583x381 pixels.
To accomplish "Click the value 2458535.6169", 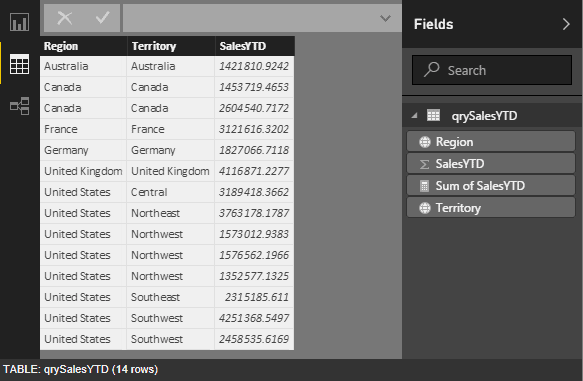I will [254, 339].
